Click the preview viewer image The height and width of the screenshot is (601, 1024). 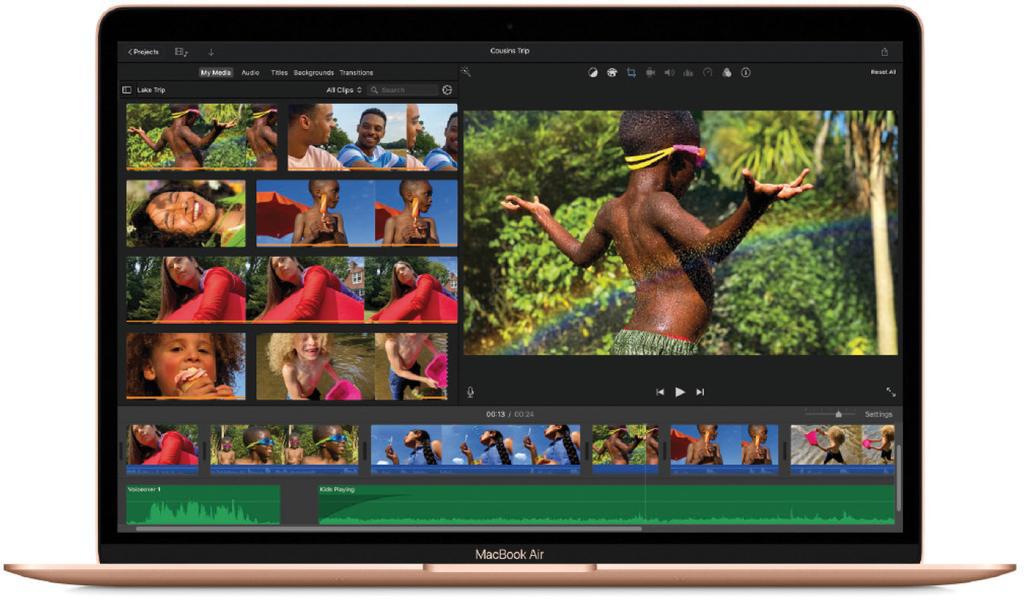pos(680,233)
